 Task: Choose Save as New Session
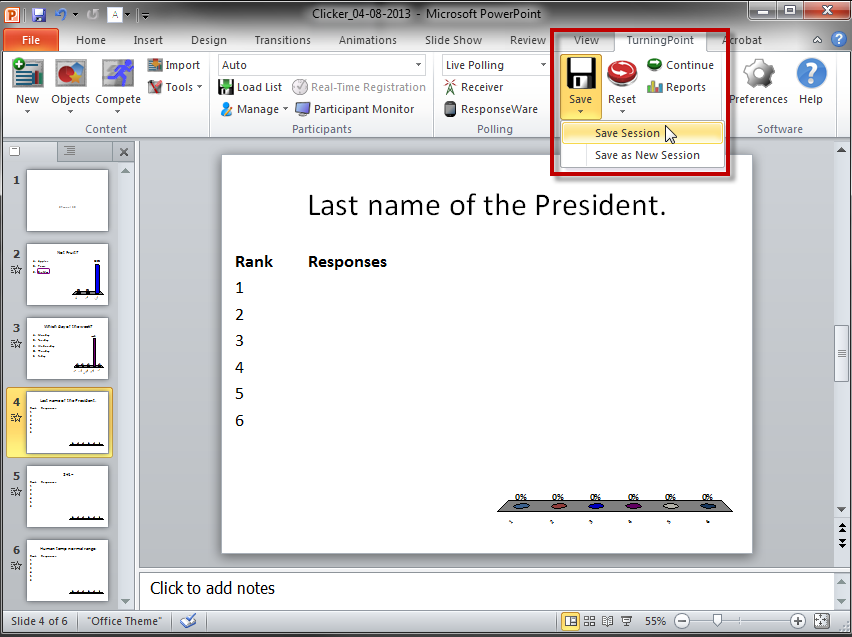click(x=642, y=155)
